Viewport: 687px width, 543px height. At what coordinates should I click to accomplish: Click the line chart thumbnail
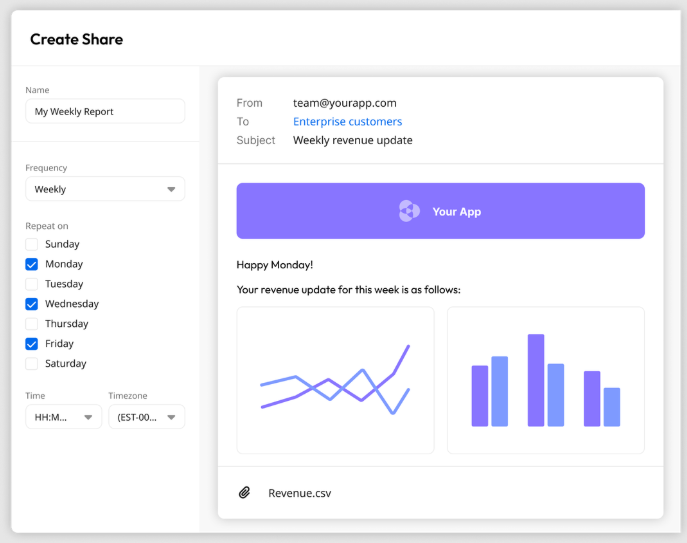tap(335, 380)
